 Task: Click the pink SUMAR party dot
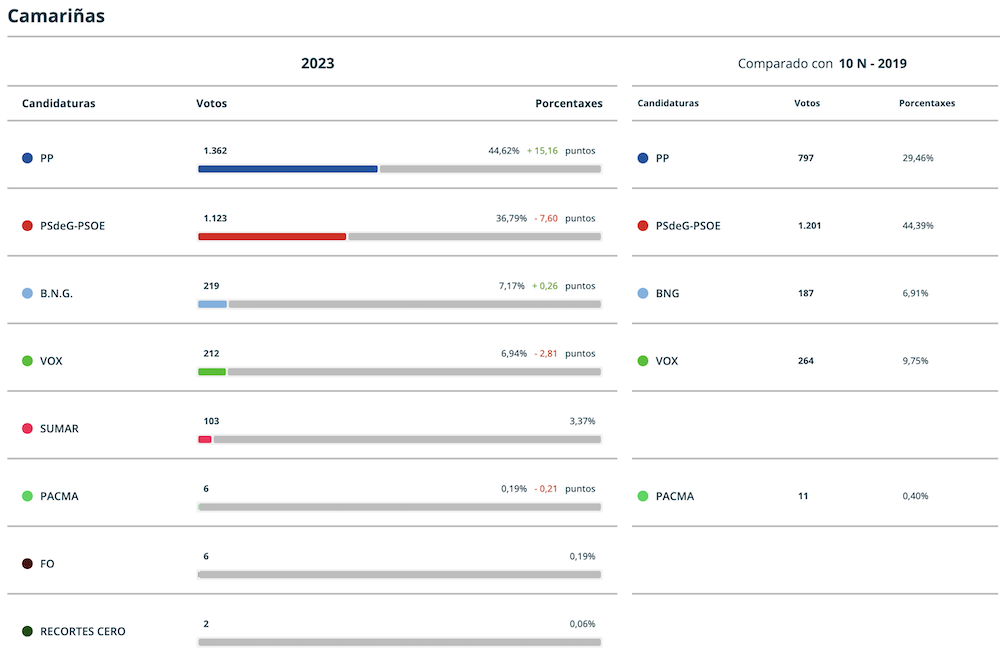(27, 429)
